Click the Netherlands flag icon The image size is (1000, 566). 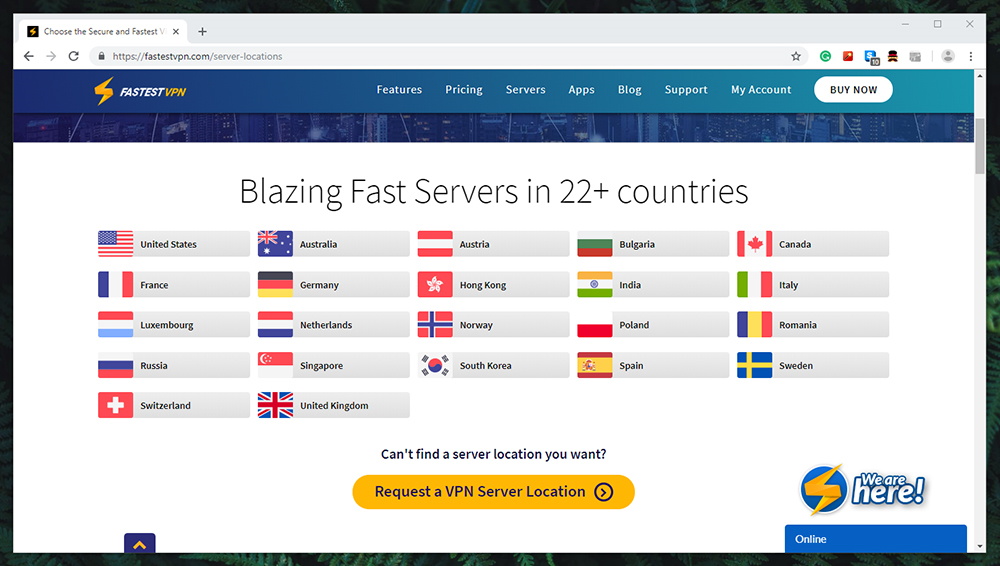pos(275,324)
